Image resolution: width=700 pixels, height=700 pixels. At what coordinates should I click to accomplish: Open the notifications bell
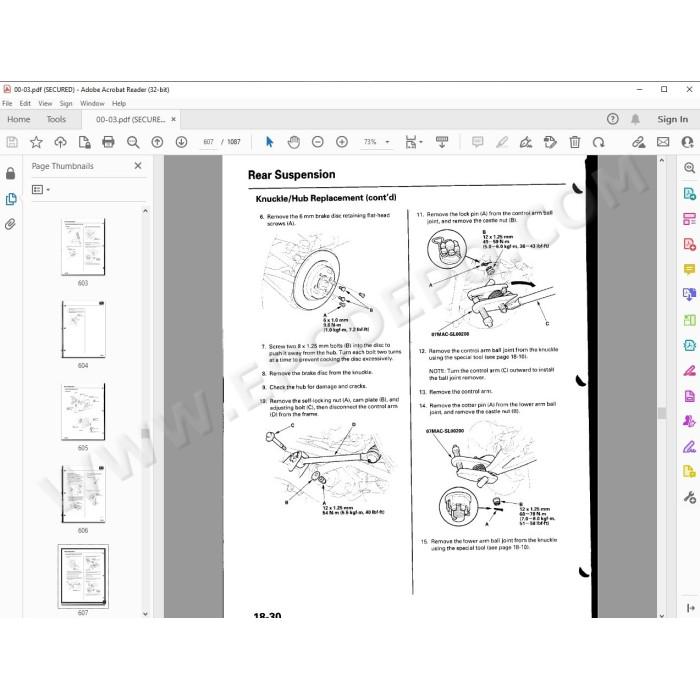click(635, 119)
